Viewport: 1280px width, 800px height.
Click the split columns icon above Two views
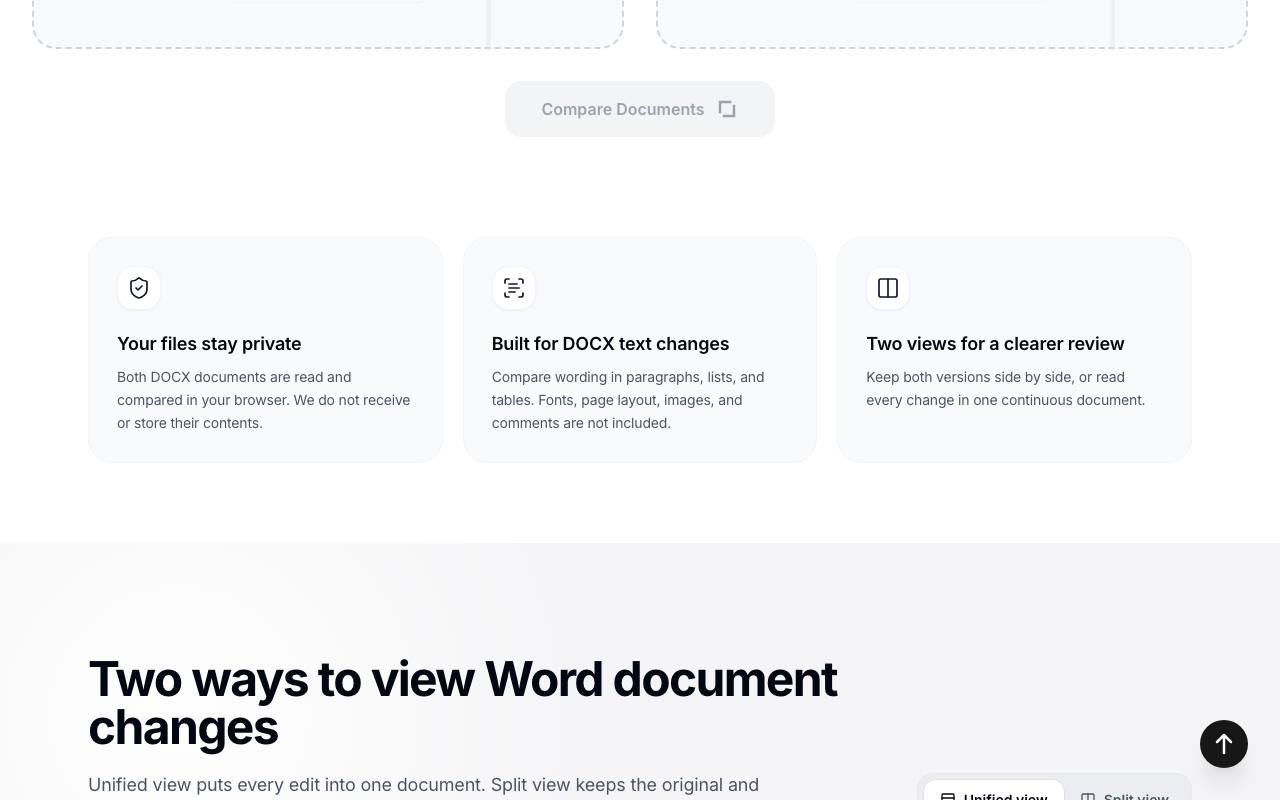pos(888,288)
